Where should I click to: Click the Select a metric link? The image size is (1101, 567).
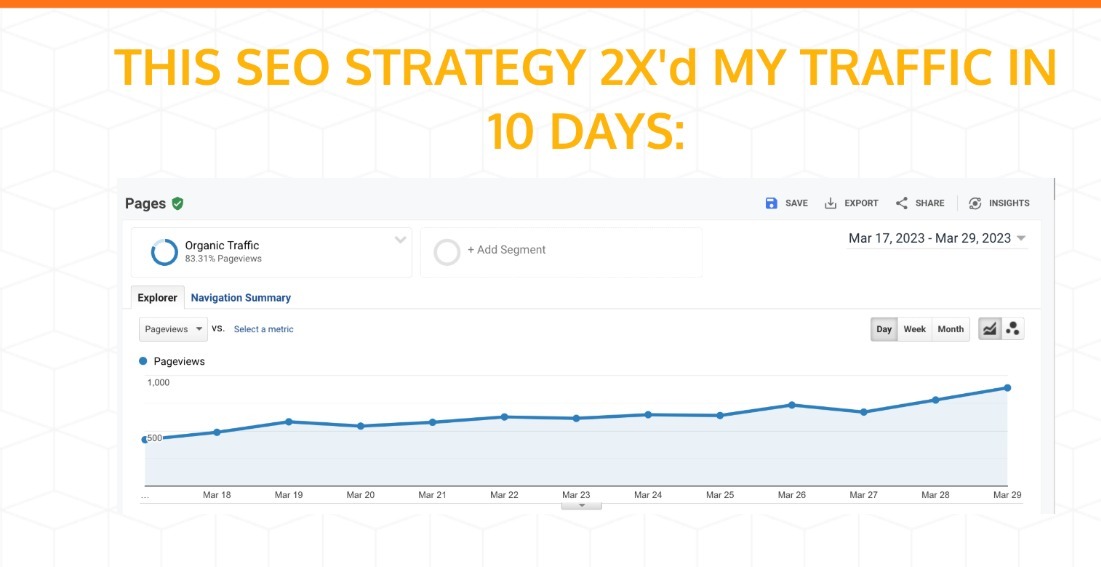(x=263, y=329)
